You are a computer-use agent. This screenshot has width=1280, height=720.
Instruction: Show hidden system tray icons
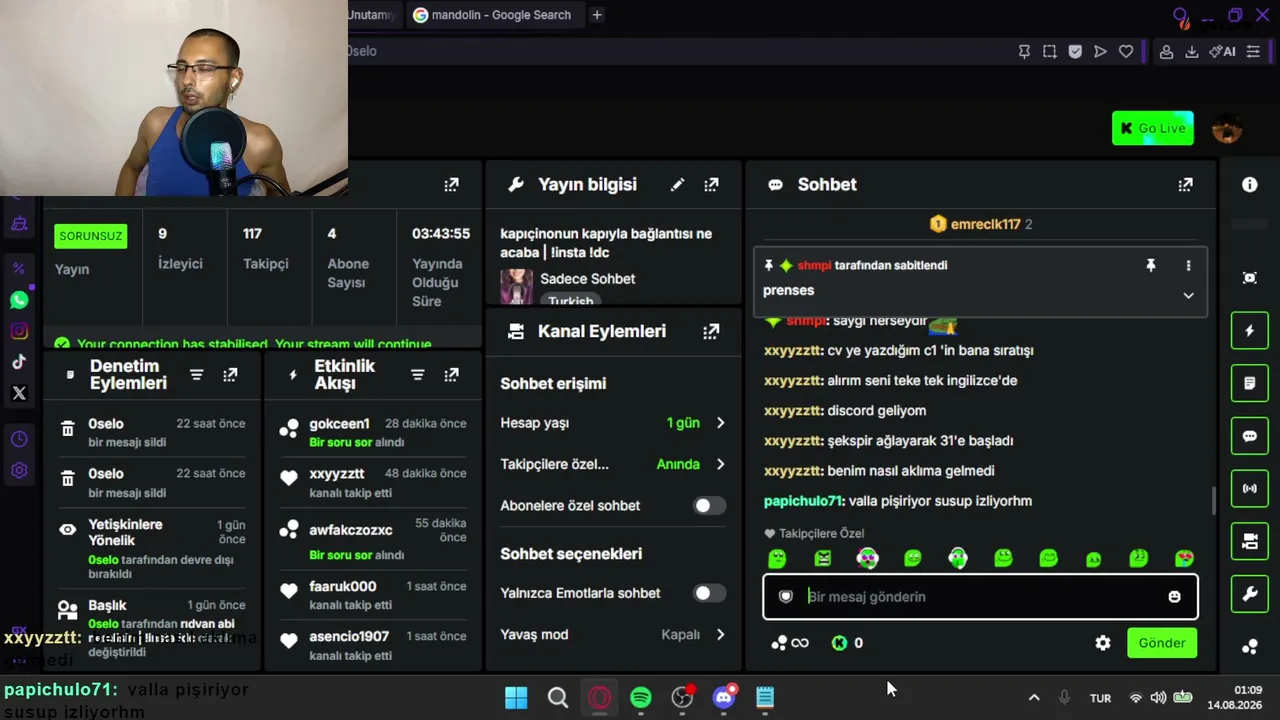pyautogui.click(x=1034, y=698)
